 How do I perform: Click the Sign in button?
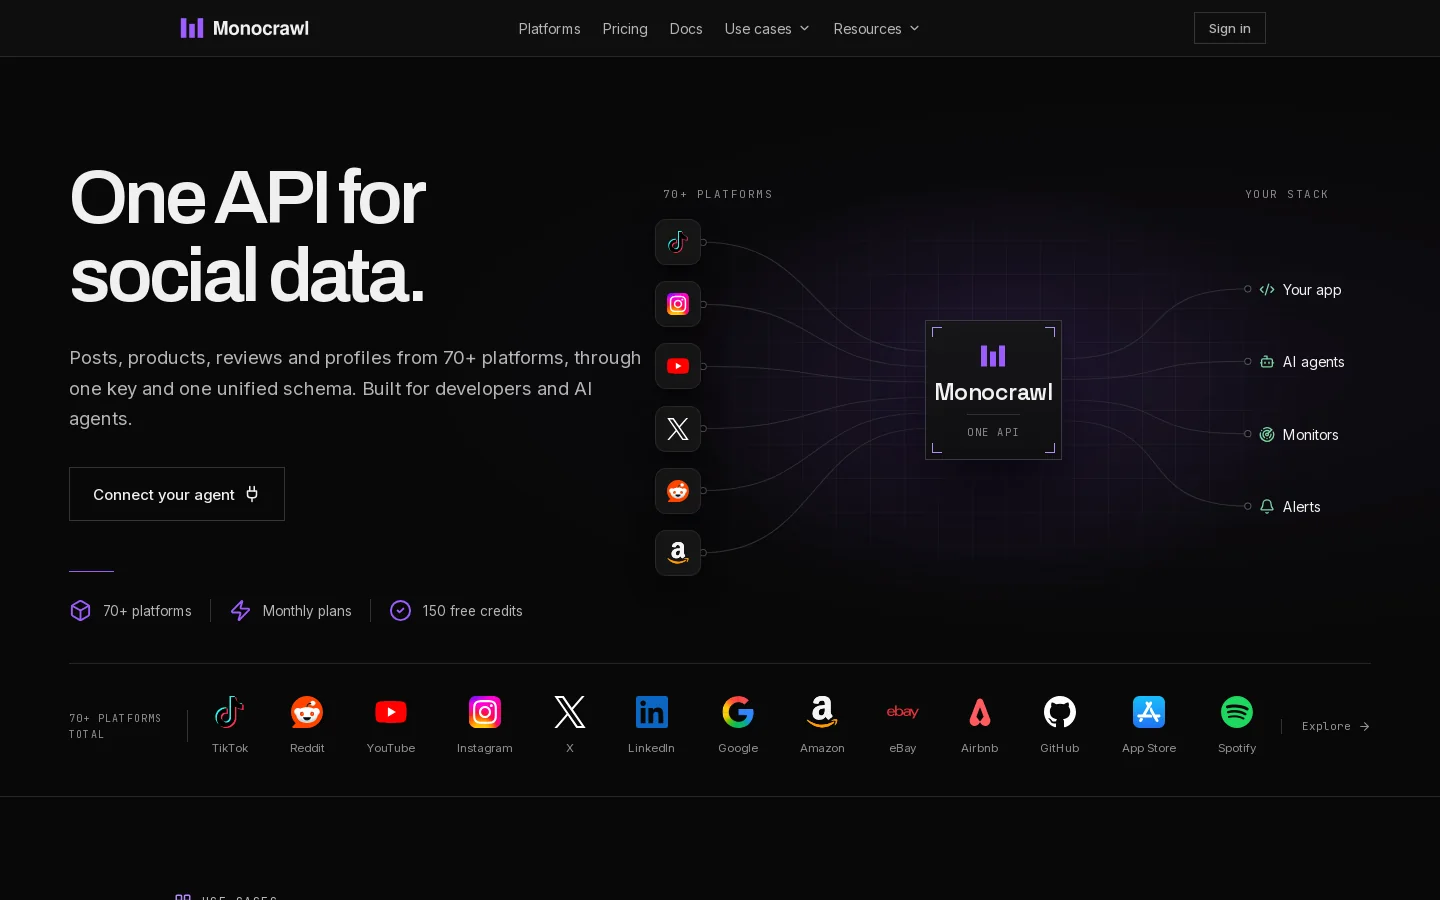(x=1230, y=28)
